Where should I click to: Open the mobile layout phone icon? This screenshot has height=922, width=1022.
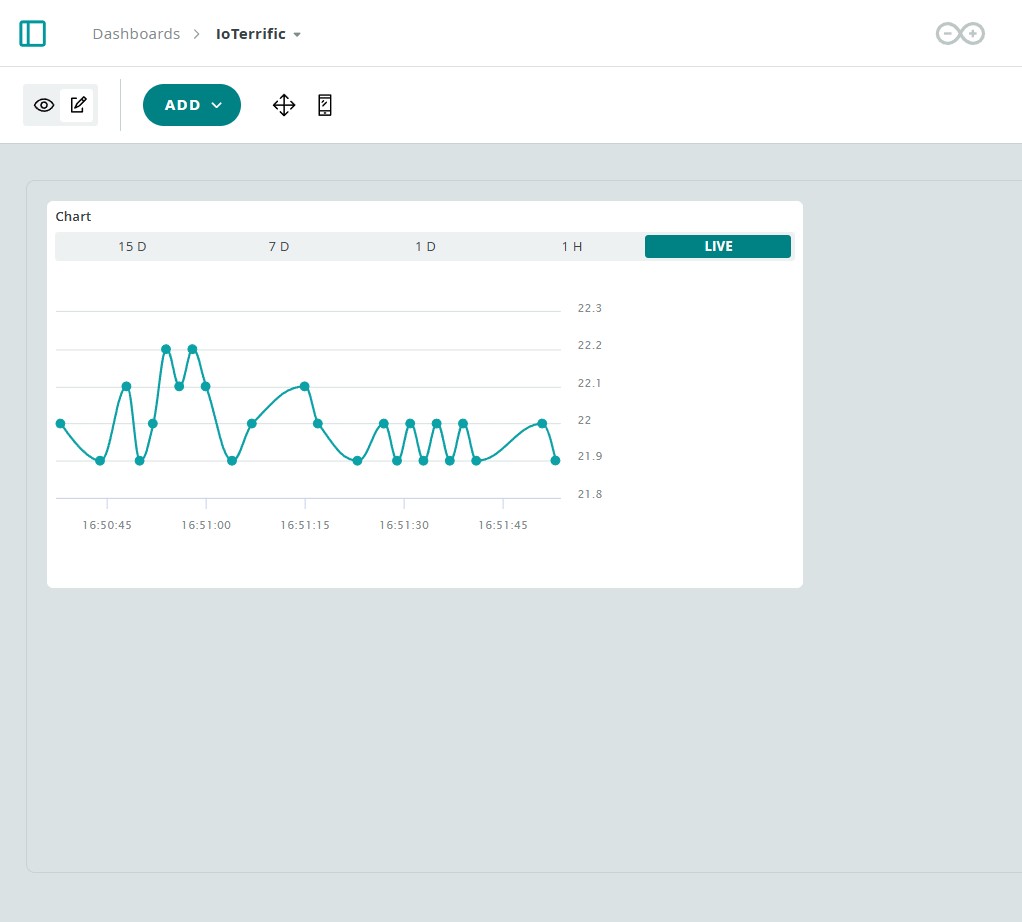tap(325, 105)
